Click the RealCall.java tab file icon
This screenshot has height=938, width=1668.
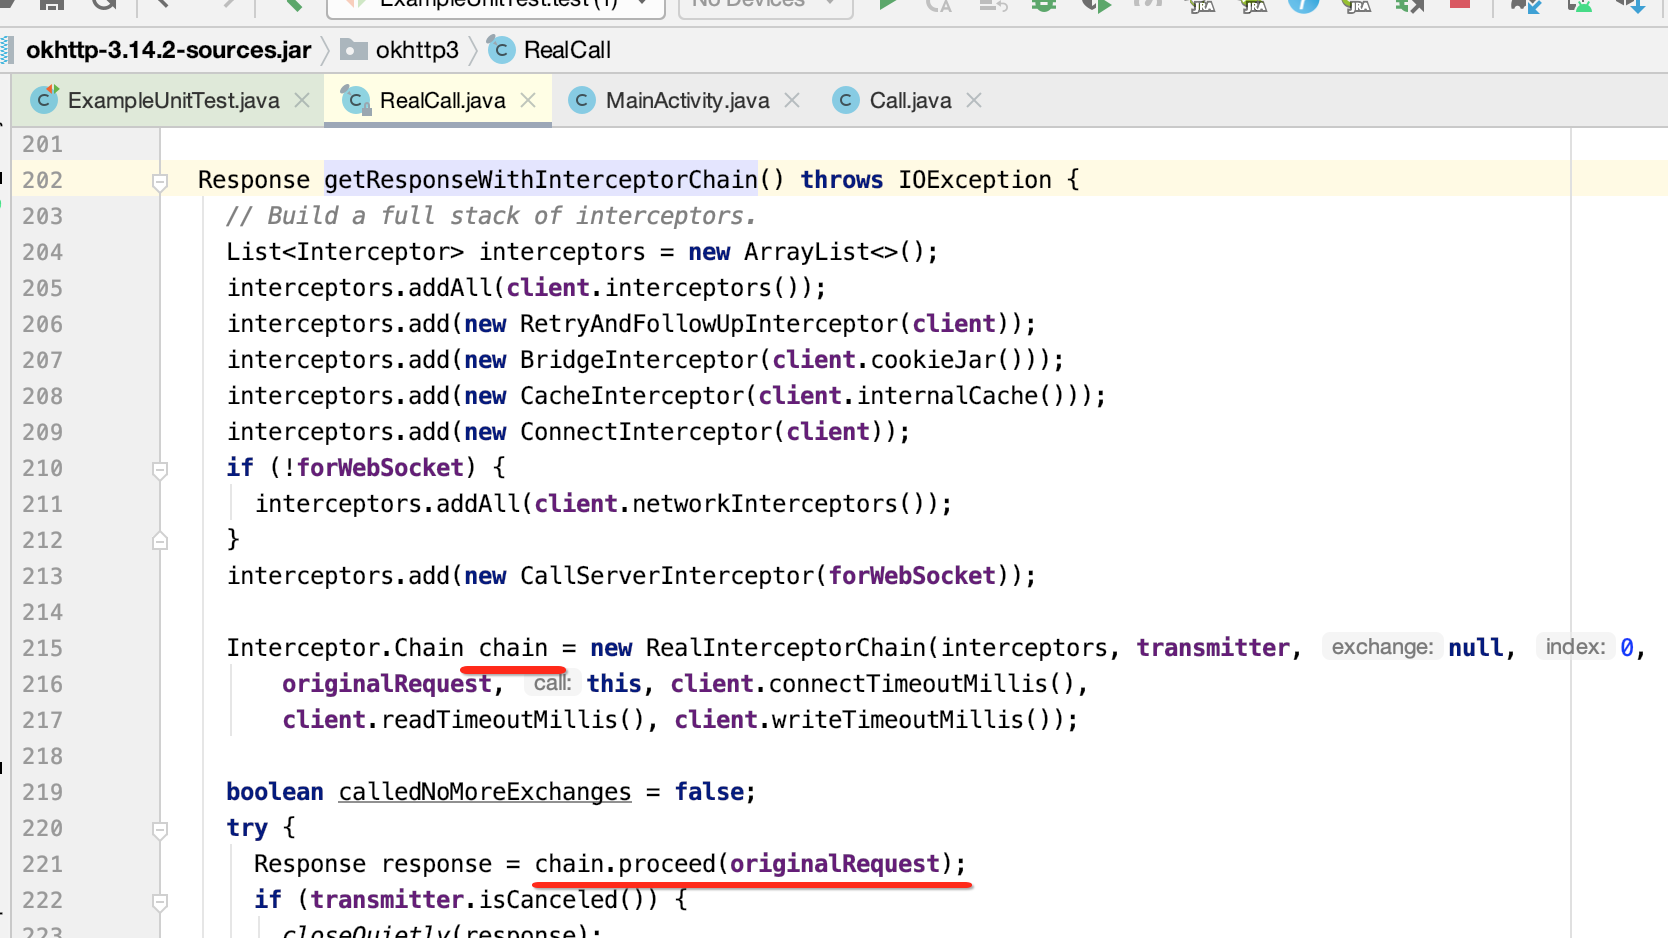355,99
